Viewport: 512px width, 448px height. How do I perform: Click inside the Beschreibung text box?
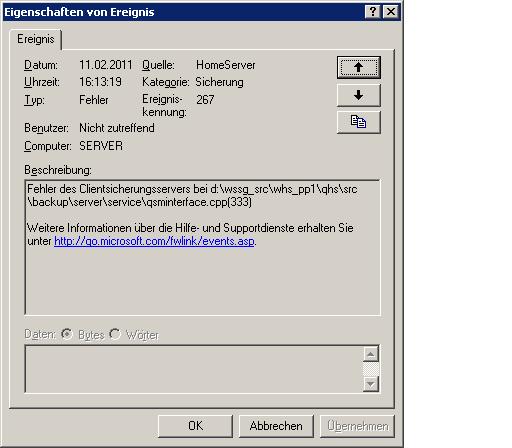click(202, 247)
